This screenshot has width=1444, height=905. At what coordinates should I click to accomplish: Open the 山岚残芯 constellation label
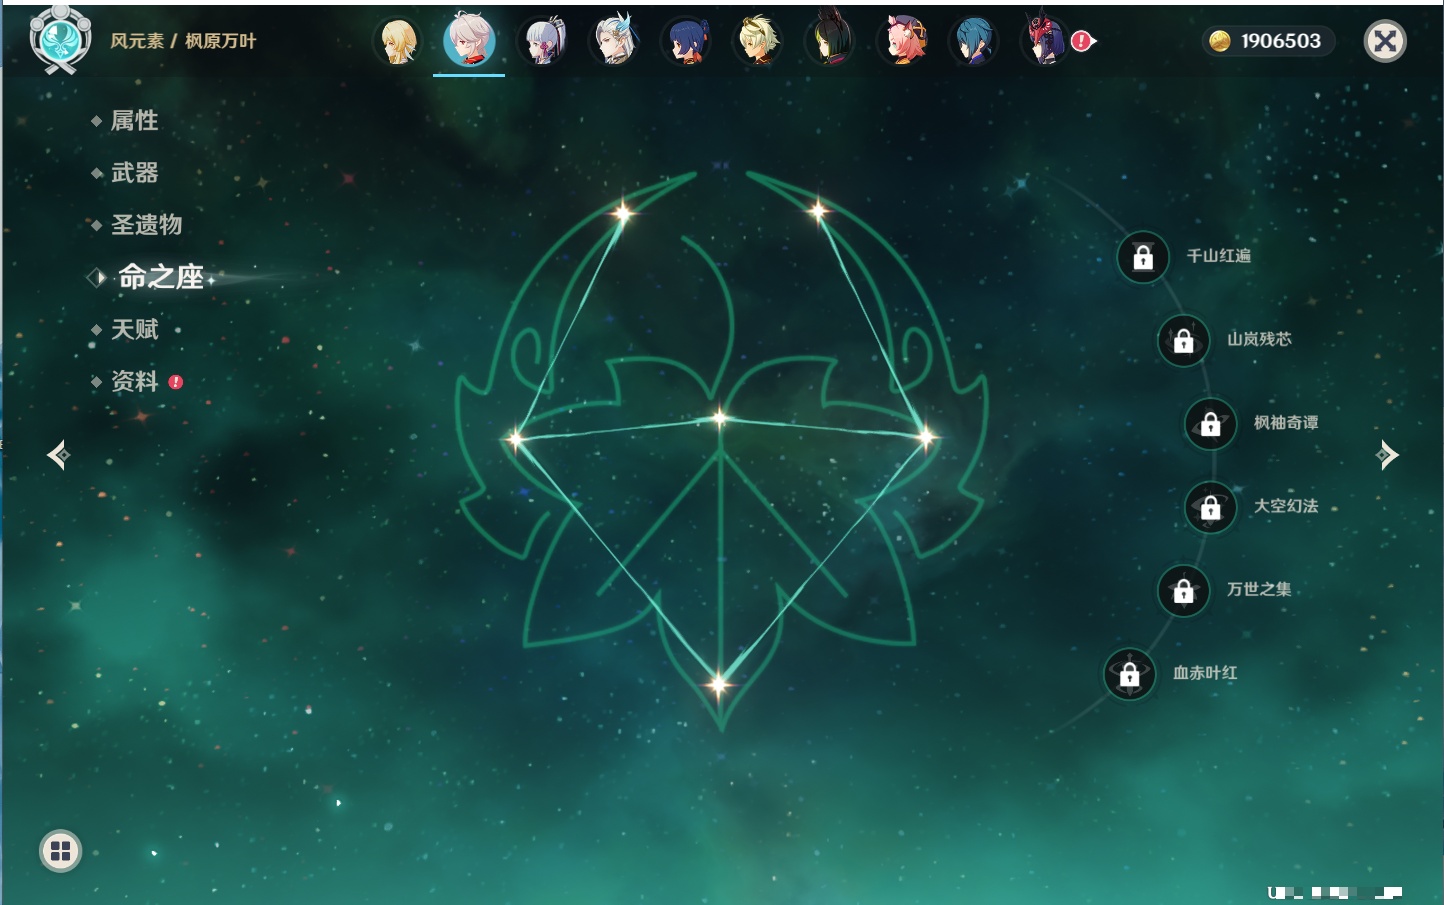tap(1259, 339)
